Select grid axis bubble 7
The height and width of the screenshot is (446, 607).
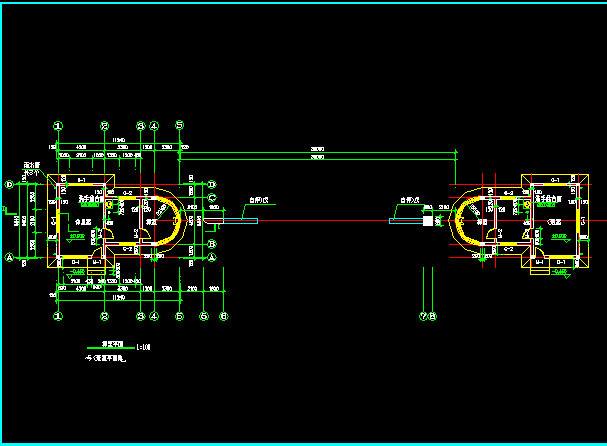point(424,316)
